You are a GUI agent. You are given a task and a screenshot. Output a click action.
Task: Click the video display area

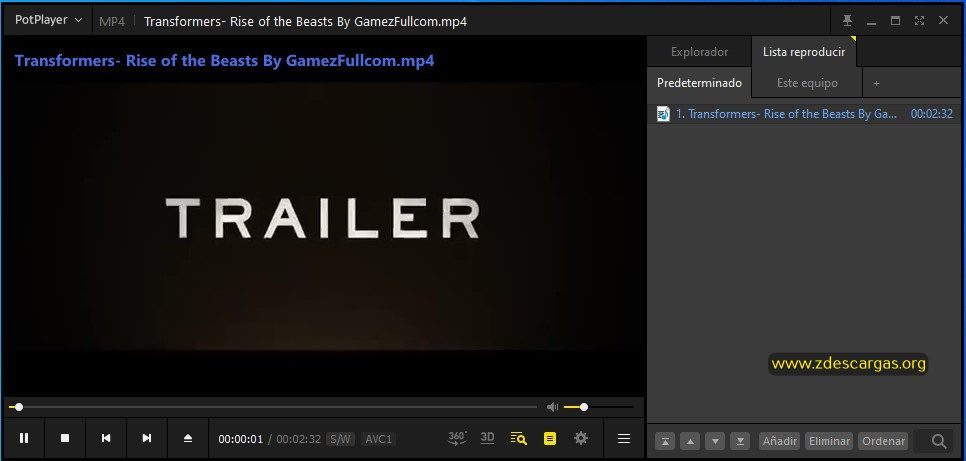pyautogui.click(x=323, y=217)
